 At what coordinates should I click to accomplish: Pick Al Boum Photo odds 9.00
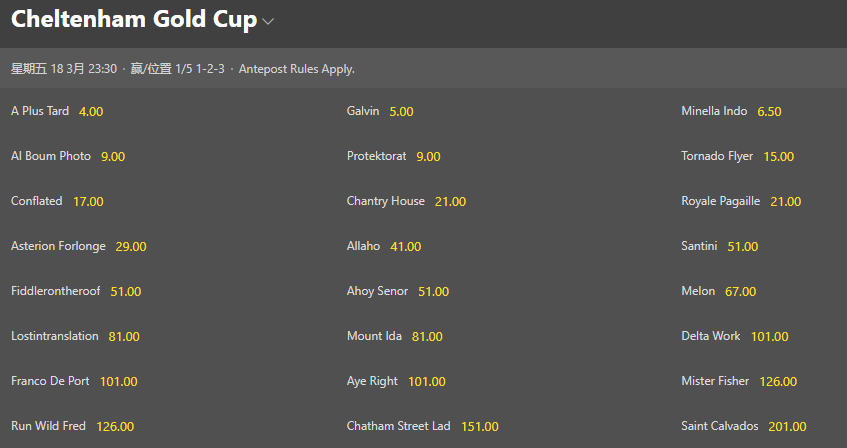click(x=112, y=156)
